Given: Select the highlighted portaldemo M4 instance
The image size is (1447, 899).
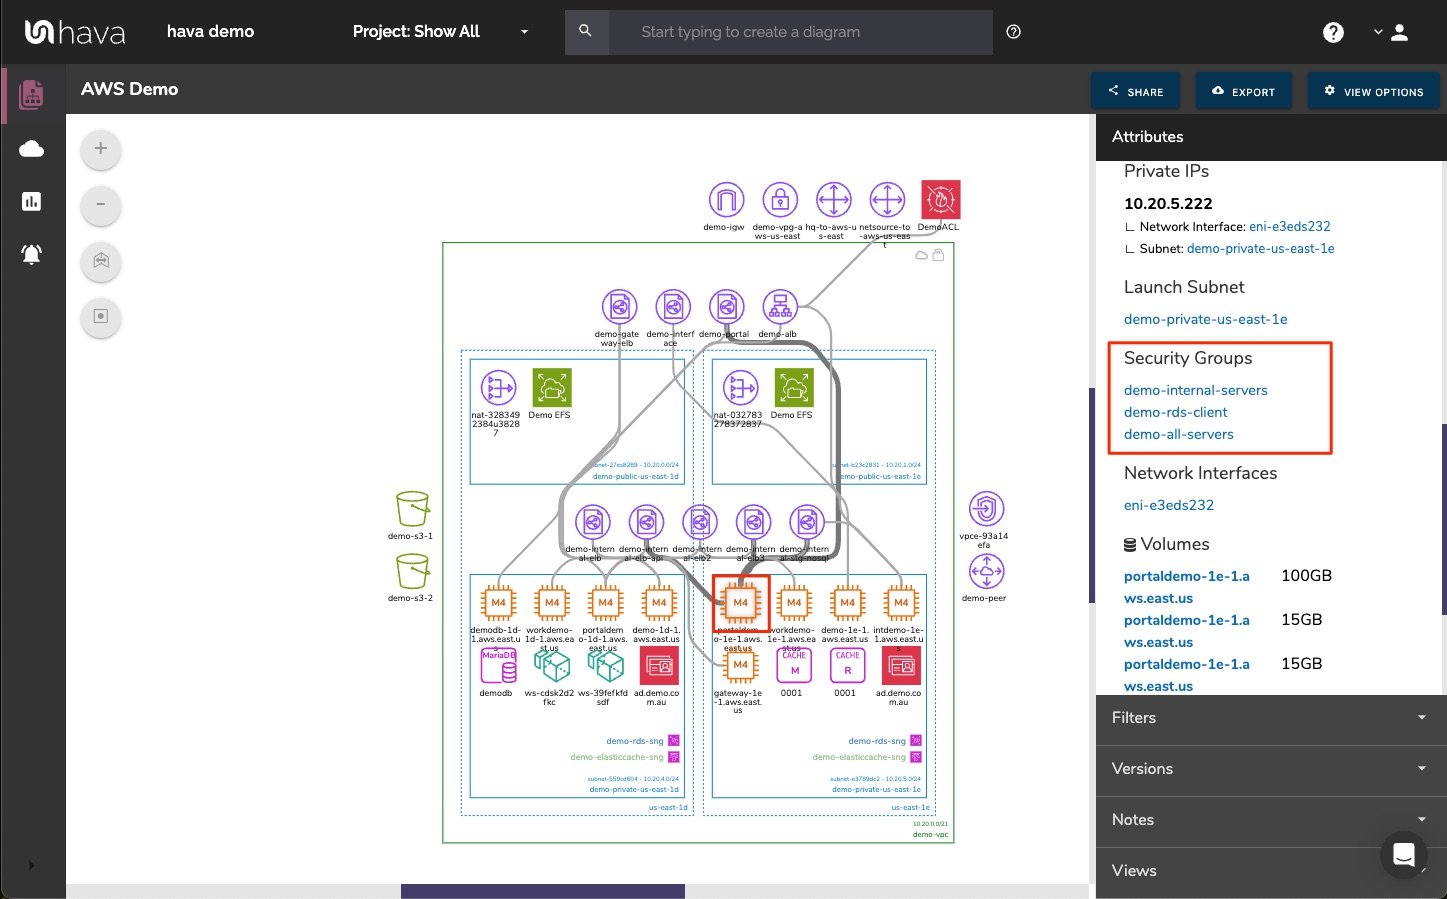Looking at the screenshot, I should tap(740, 603).
